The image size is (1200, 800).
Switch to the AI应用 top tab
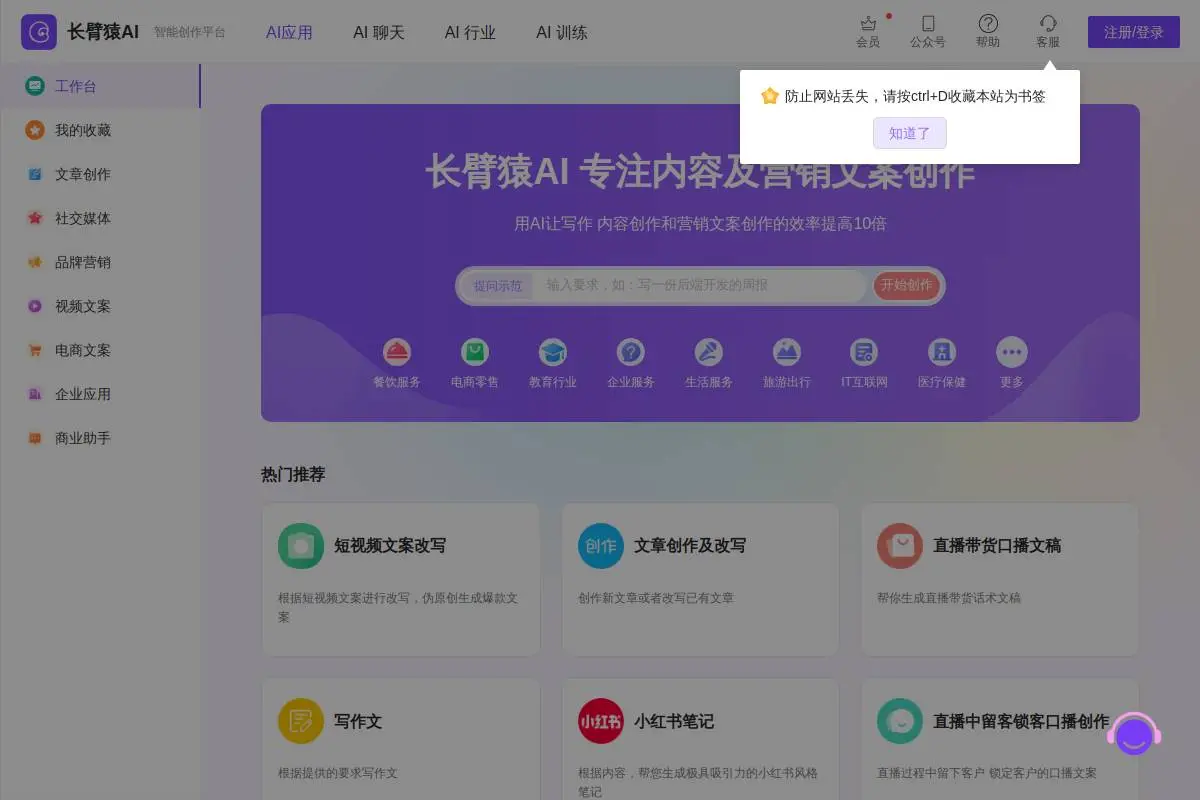[289, 32]
